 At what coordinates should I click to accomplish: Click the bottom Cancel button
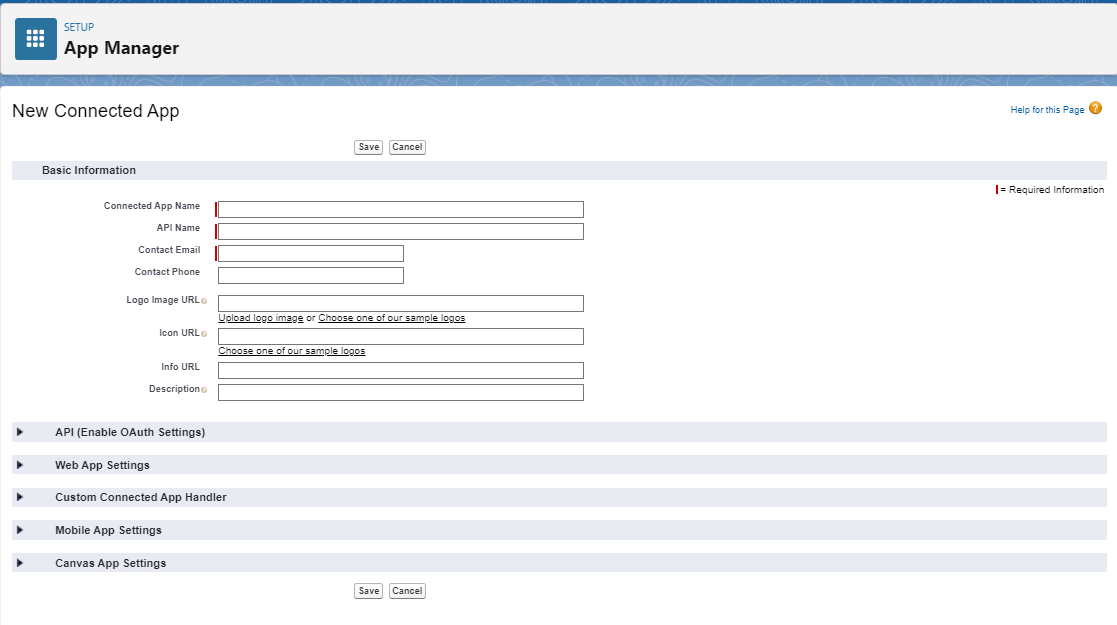(407, 591)
